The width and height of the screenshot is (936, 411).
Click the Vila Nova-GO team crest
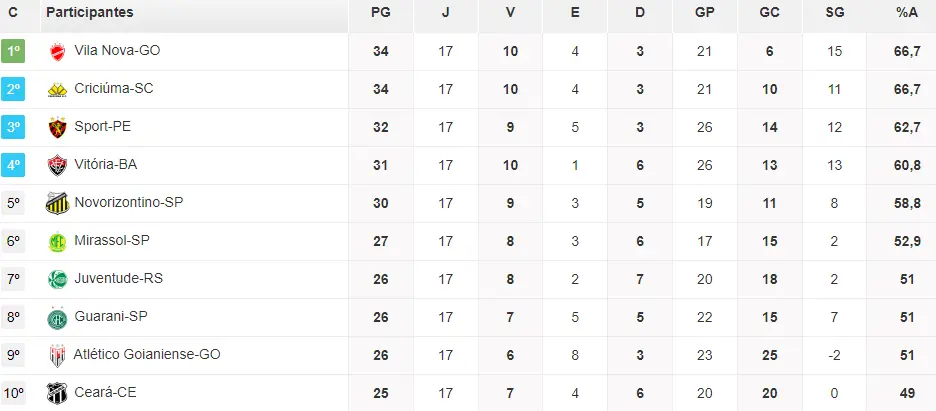tap(57, 51)
